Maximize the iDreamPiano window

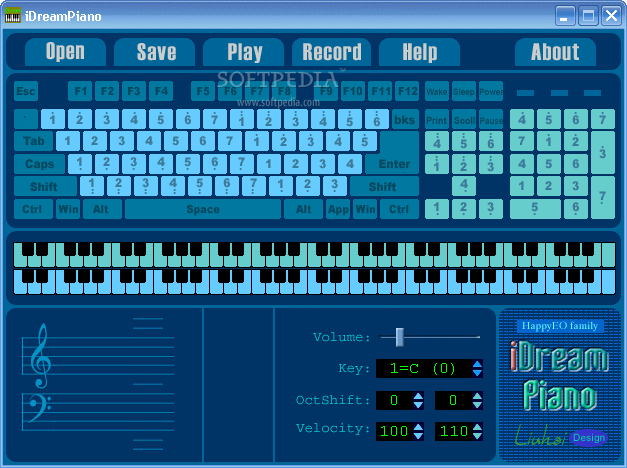588,16
